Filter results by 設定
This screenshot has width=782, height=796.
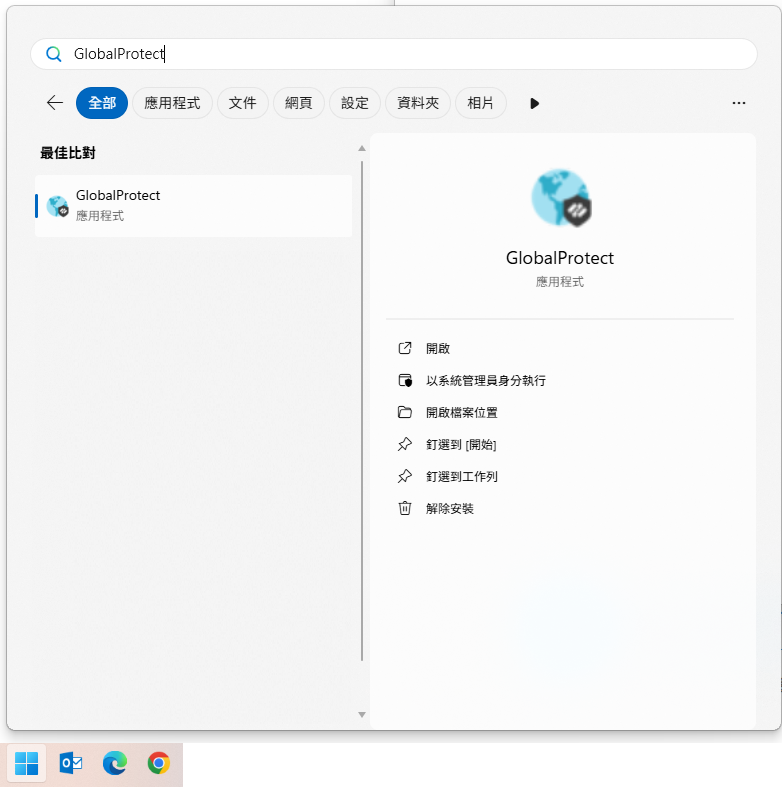coord(354,103)
